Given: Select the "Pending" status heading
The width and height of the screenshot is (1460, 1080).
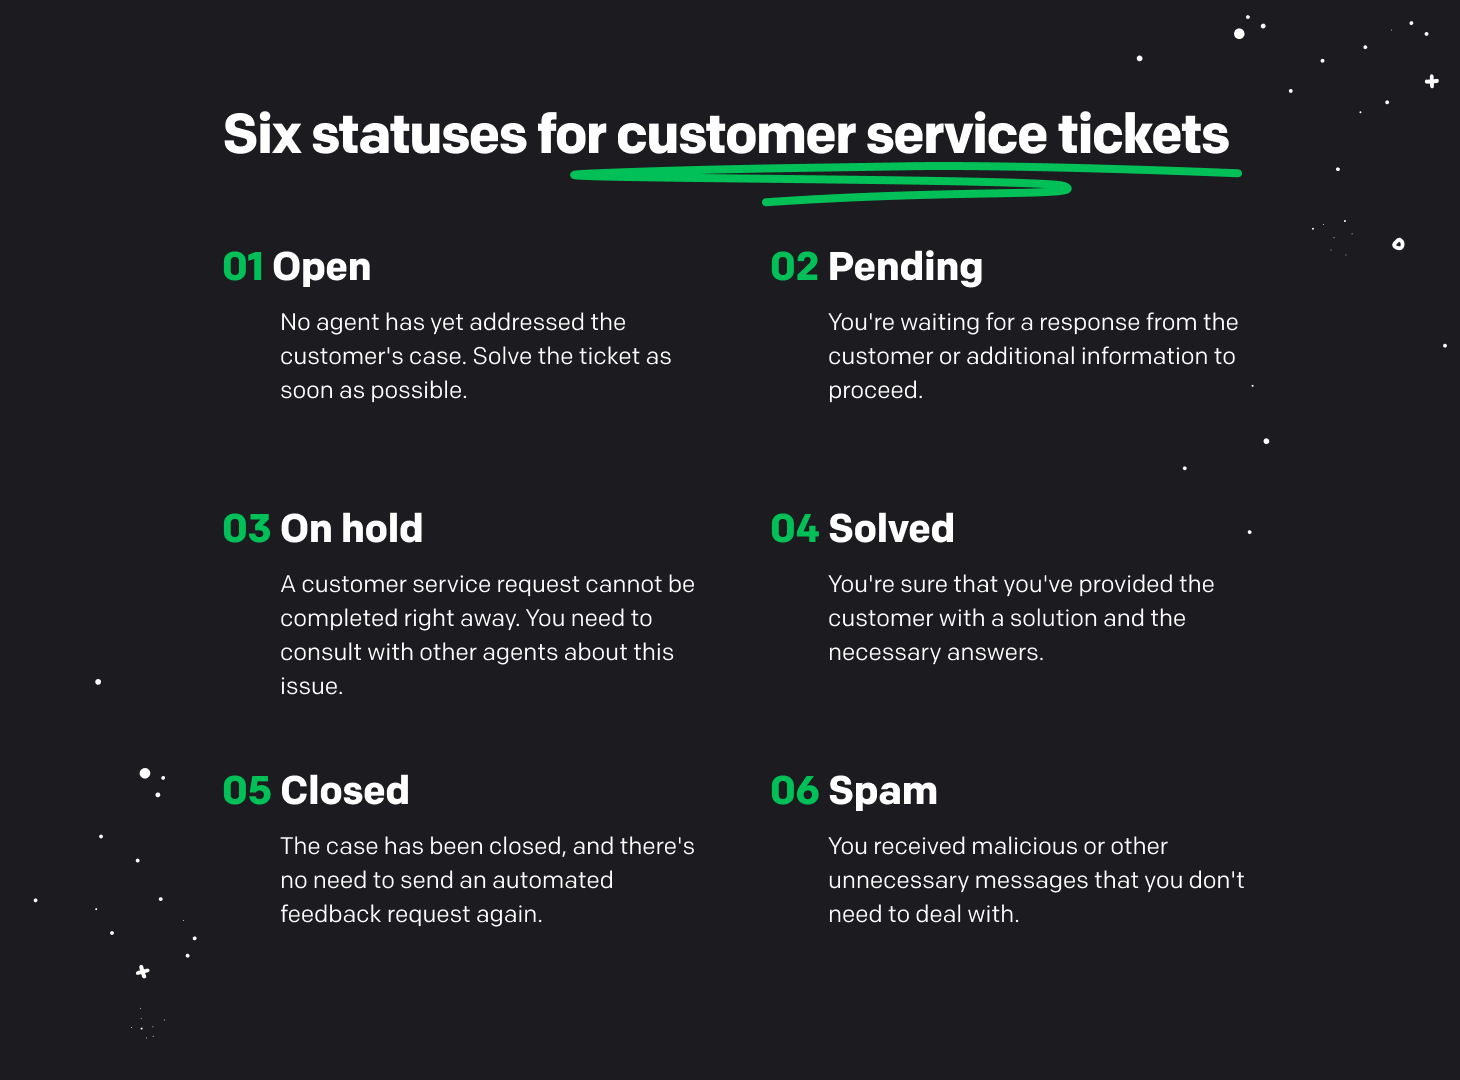Looking at the screenshot, I should [905, 267].
